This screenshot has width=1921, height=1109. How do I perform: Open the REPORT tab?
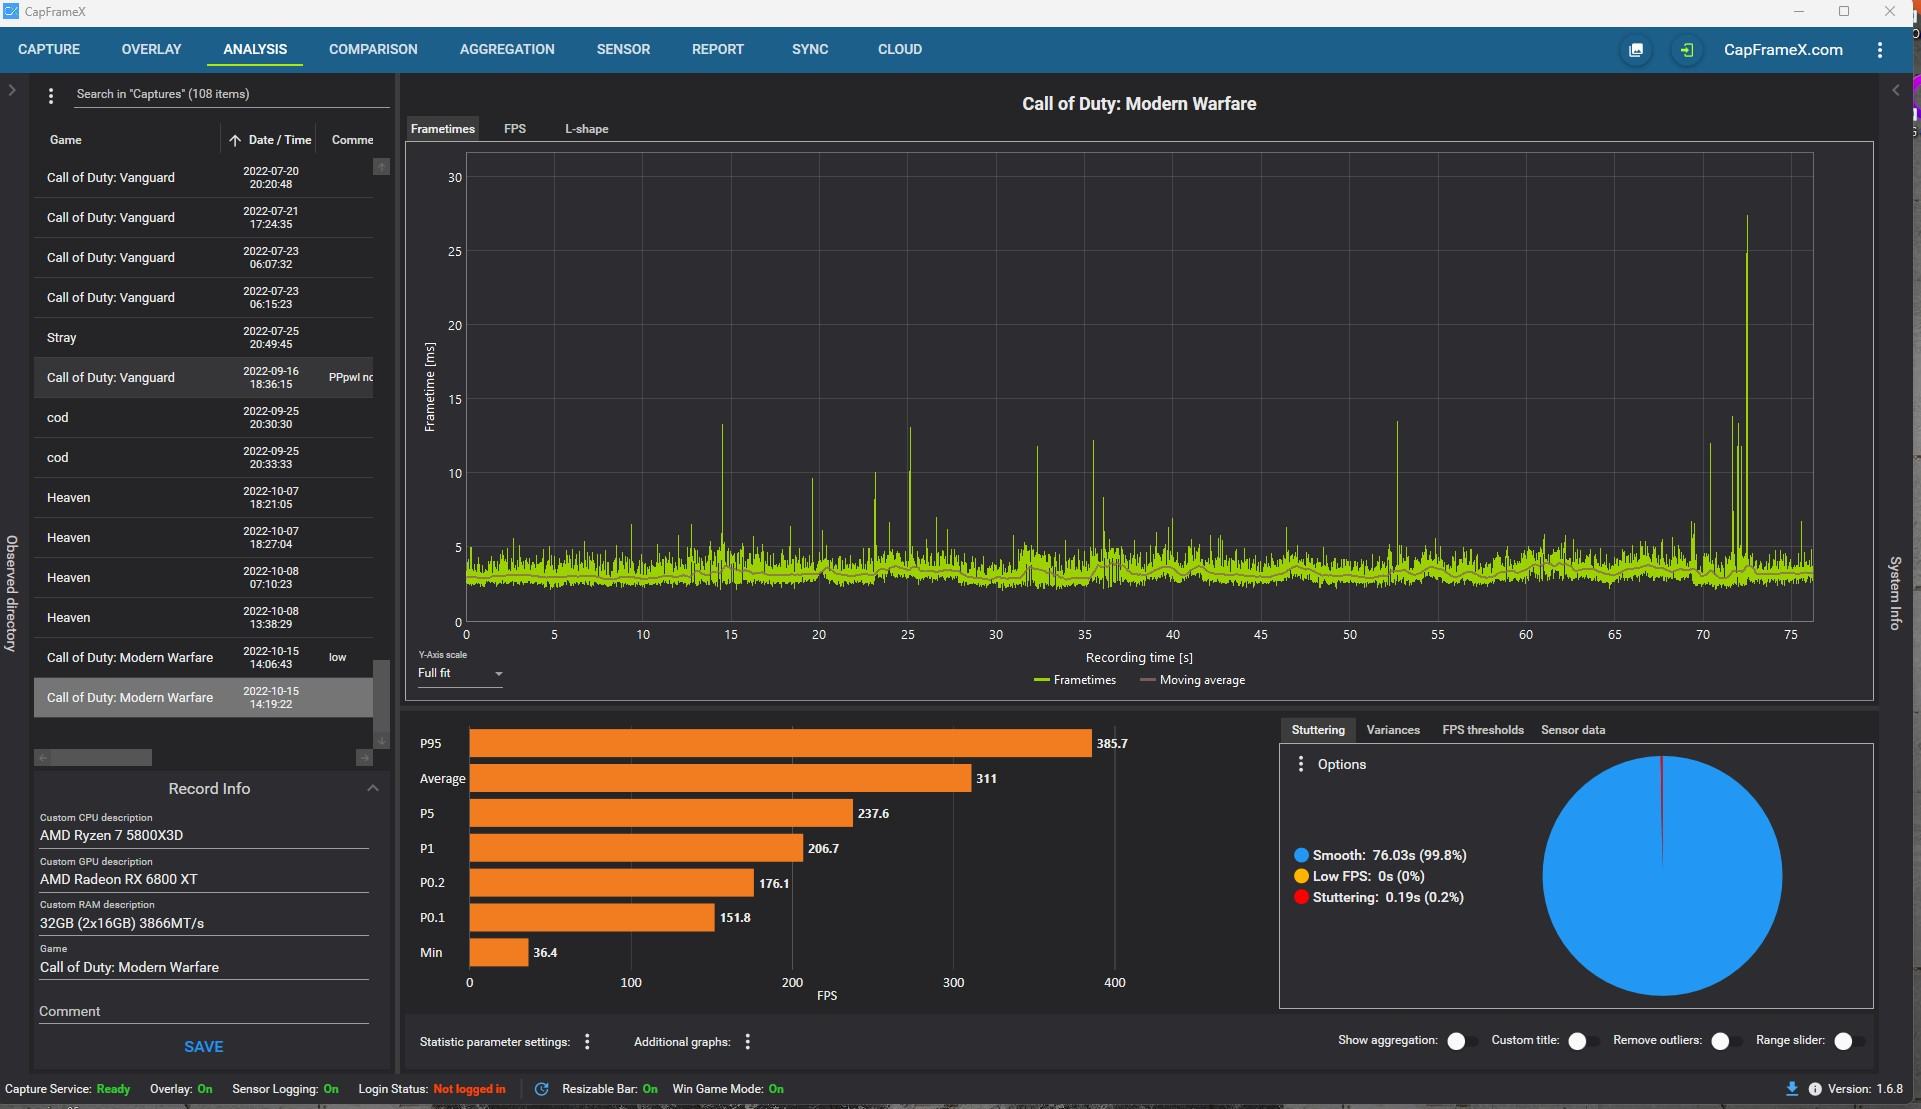click(718, 49)
